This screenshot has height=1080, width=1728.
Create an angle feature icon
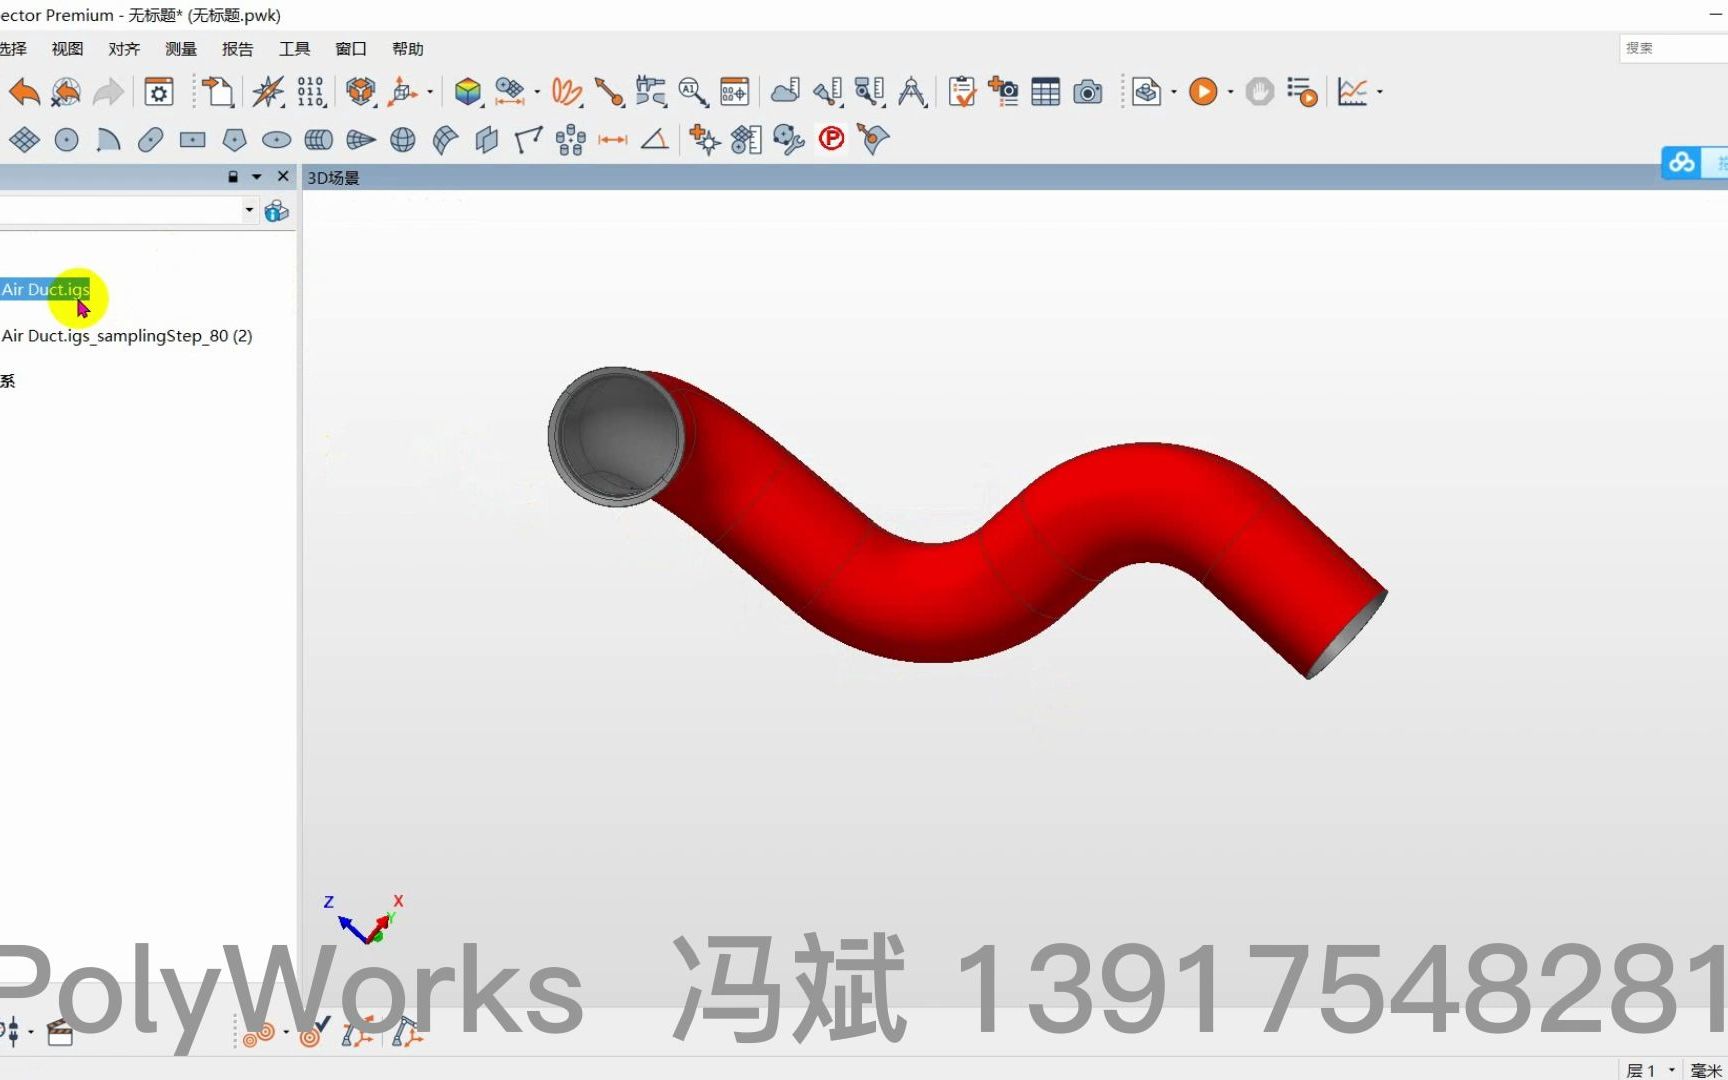[655, 140]
